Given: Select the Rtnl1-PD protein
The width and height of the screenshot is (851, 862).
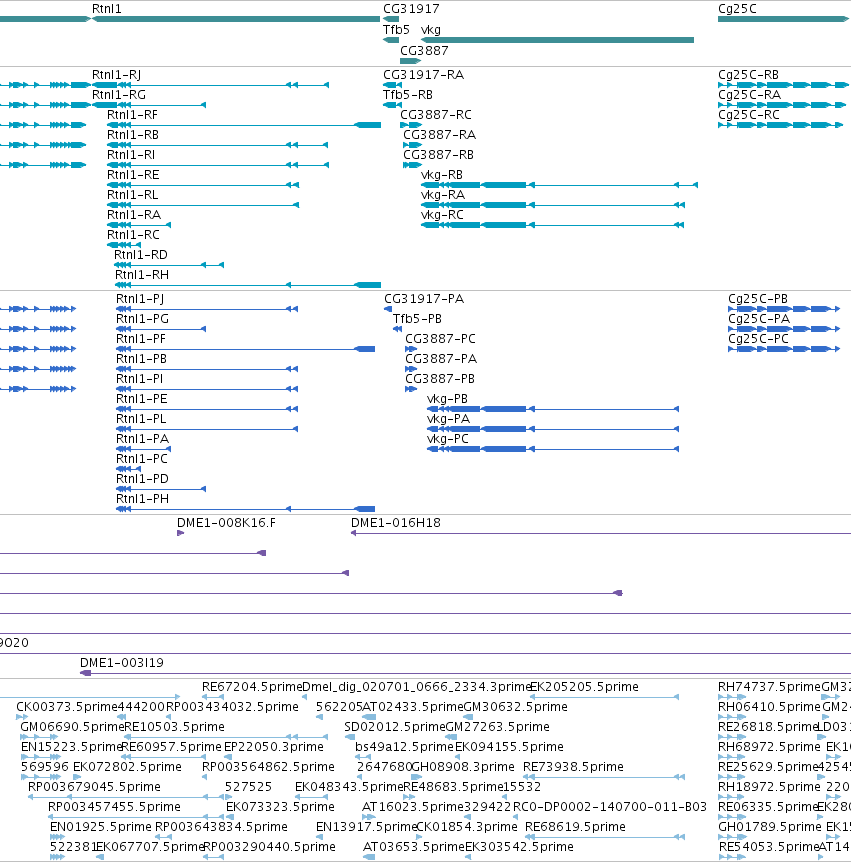Looking at the screenshot, I should click(x=142, y=479).
